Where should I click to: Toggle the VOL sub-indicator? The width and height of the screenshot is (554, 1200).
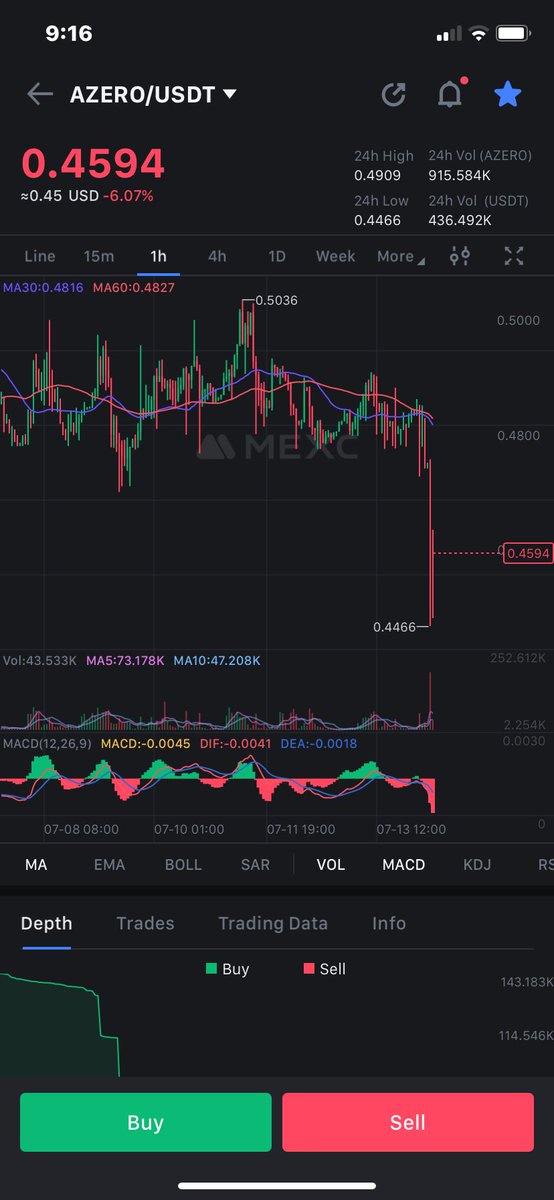[x=331, y=864]
